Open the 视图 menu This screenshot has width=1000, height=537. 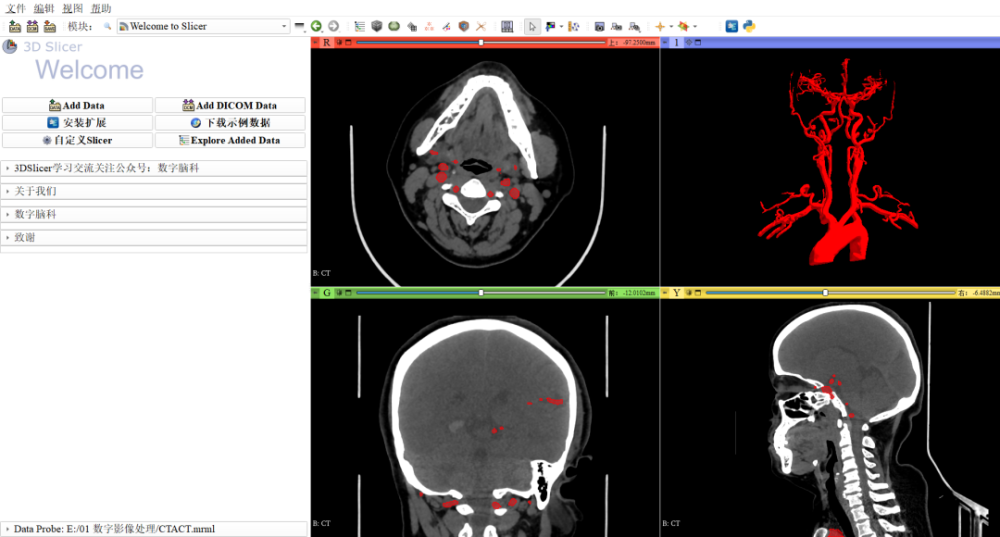click(x=73, y=8)
